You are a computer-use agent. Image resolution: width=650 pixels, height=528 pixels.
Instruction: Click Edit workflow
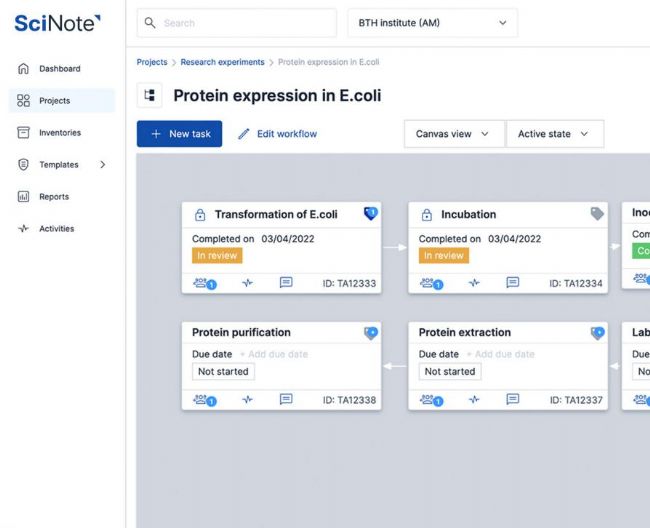pos(277,134)
